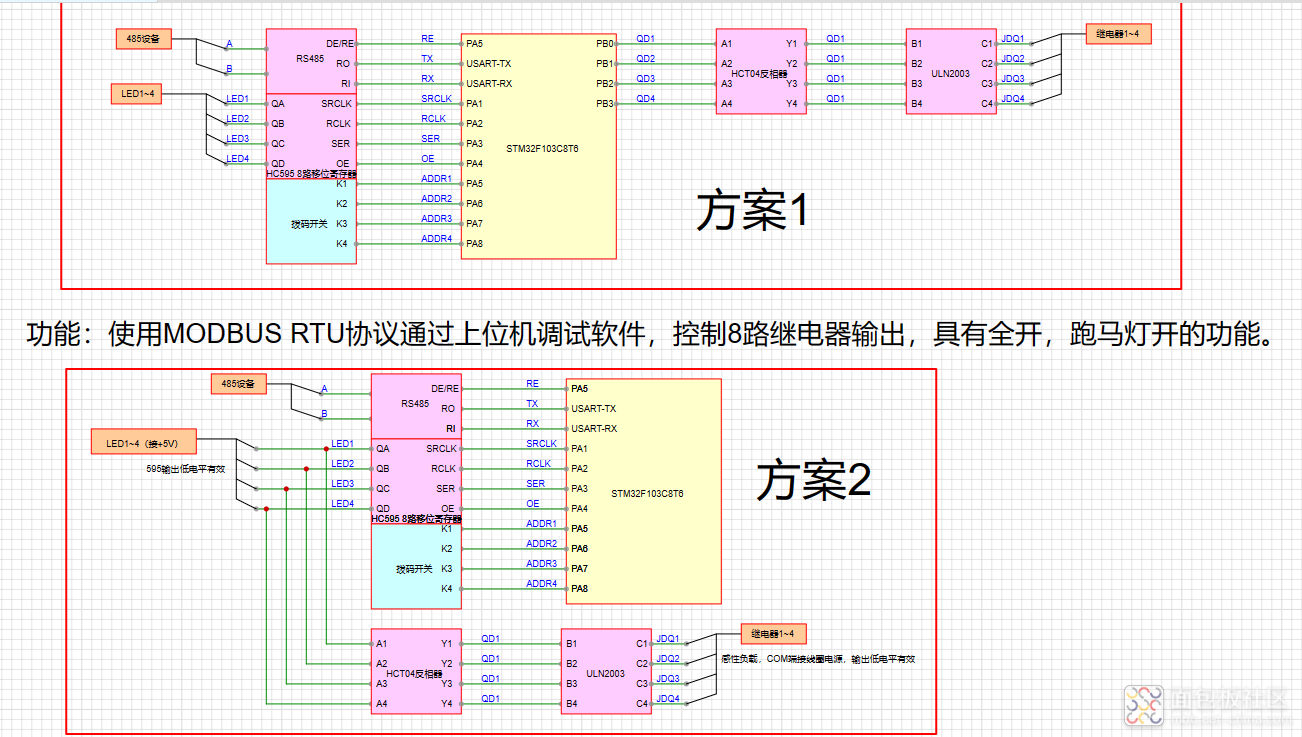The width and height of the screenshot is (1302, 737).
Task: Select the STM32F103C8T6 label in 方案1
Action: (x=542, y=148)
